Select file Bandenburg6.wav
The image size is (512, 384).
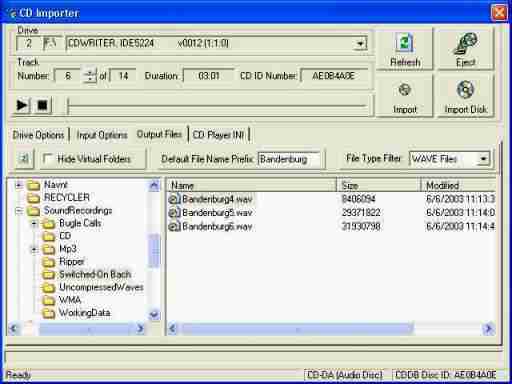pos(217,227)
